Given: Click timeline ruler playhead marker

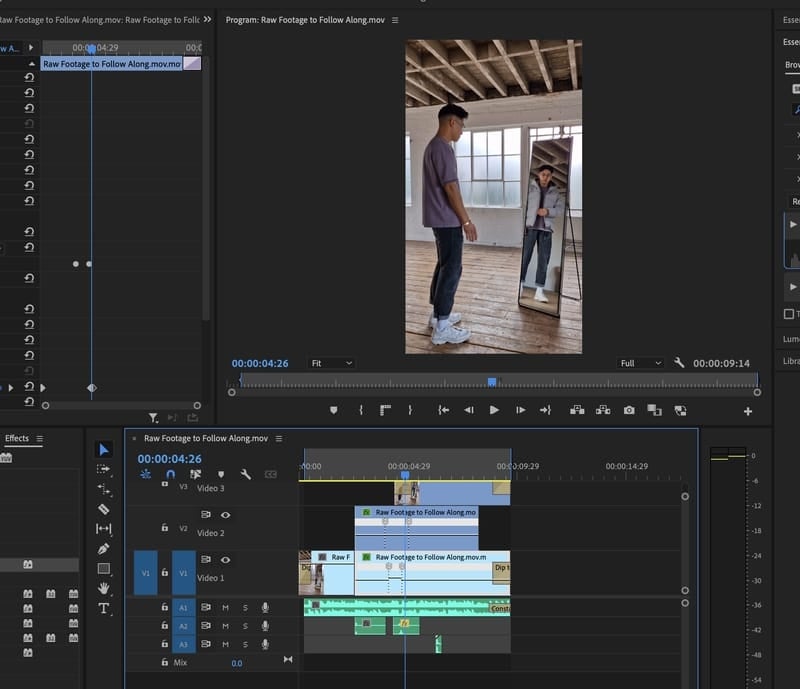Looking at the screenshot, I should (x=405, y=475).
